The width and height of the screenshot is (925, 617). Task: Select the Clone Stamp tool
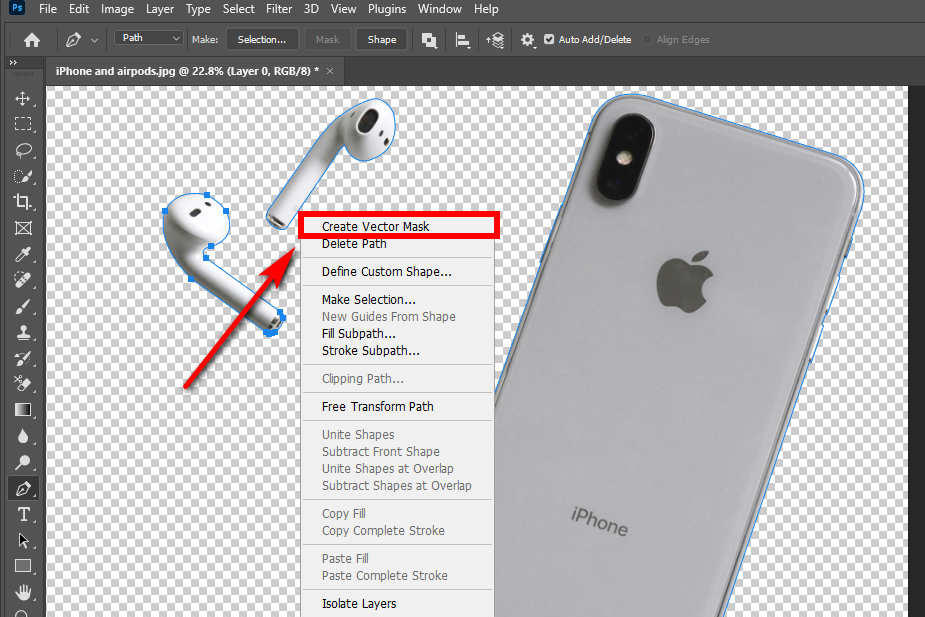(x=22, y=333)
